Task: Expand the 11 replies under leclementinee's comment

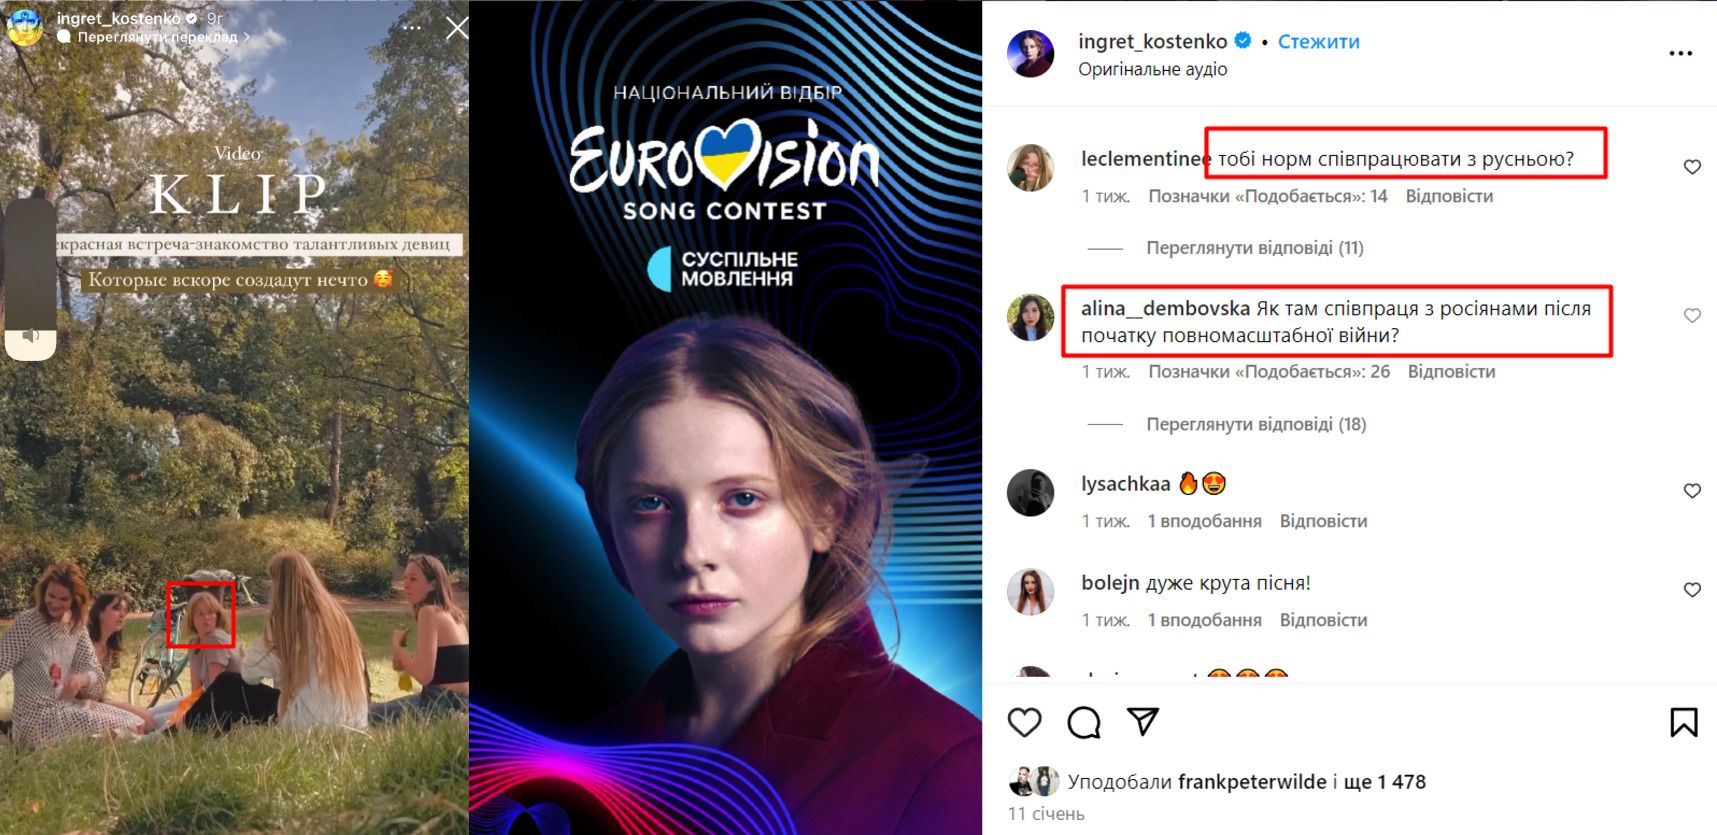Action: (x=1254, y=248)
